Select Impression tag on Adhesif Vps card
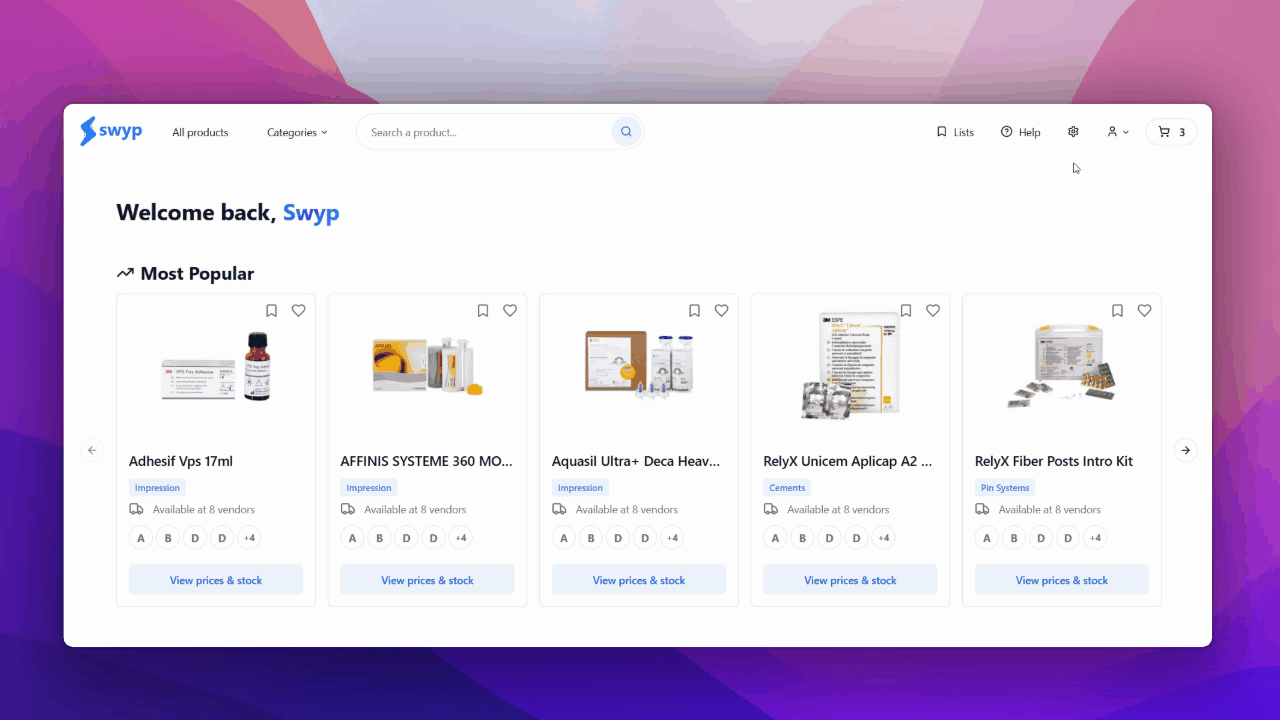The height and width of the screenshot is (720, 1280). pyautogui.click(x=157, y=488)
